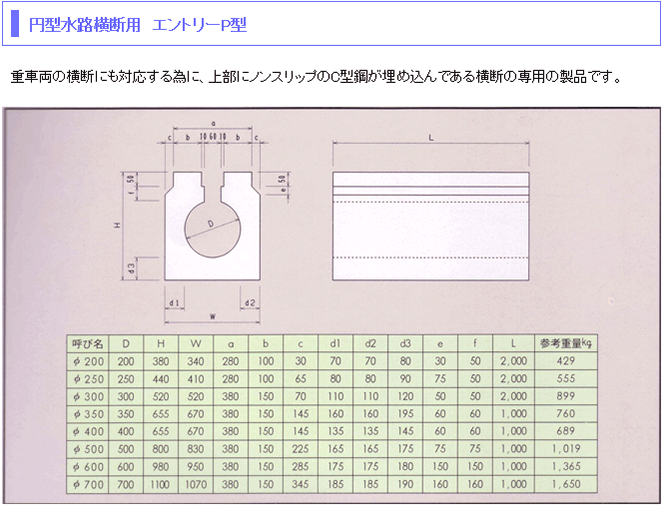Click the d3 column header
Screen dimensions: 662x505
coord(405,343)
